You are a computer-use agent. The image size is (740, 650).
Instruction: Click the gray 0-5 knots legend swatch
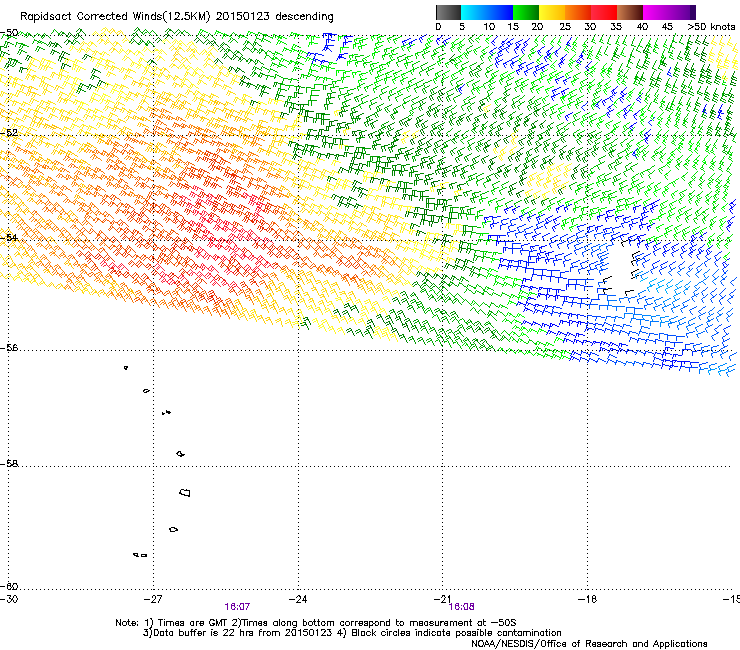tap(448, 12)
